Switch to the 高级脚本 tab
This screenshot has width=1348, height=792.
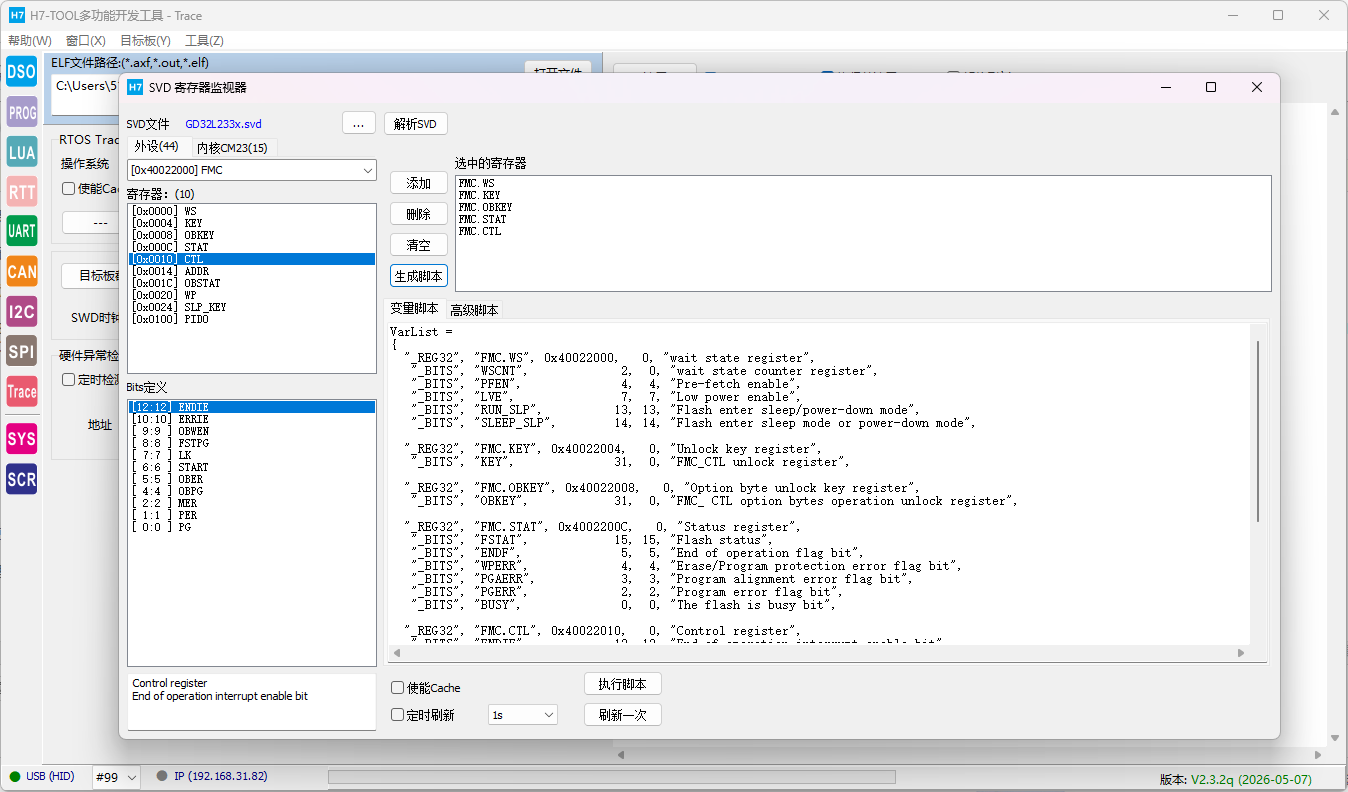pos(474,310)
